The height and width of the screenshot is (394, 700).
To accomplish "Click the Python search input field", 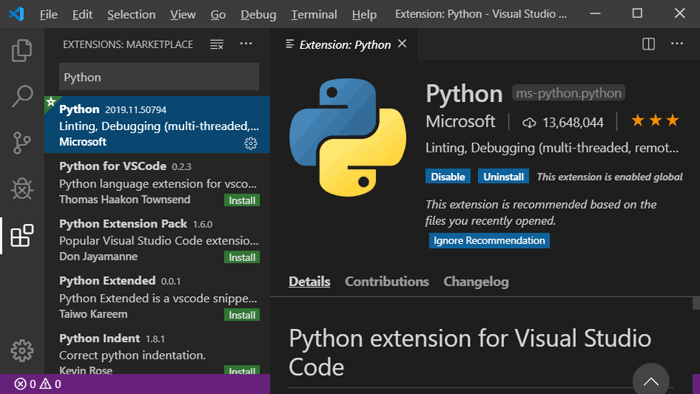I will pyautogui.click(x=159, y=77).
